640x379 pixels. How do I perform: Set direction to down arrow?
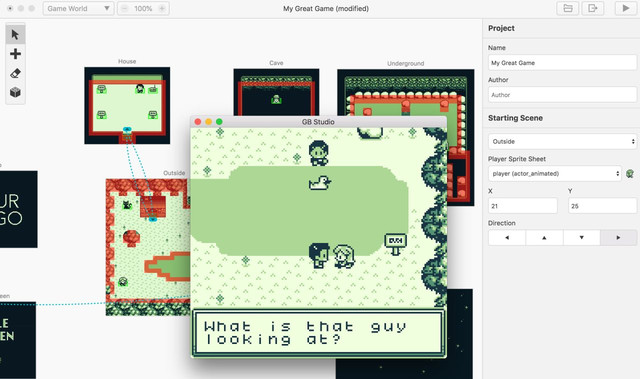pyautogui.click(x=582, y=237)
